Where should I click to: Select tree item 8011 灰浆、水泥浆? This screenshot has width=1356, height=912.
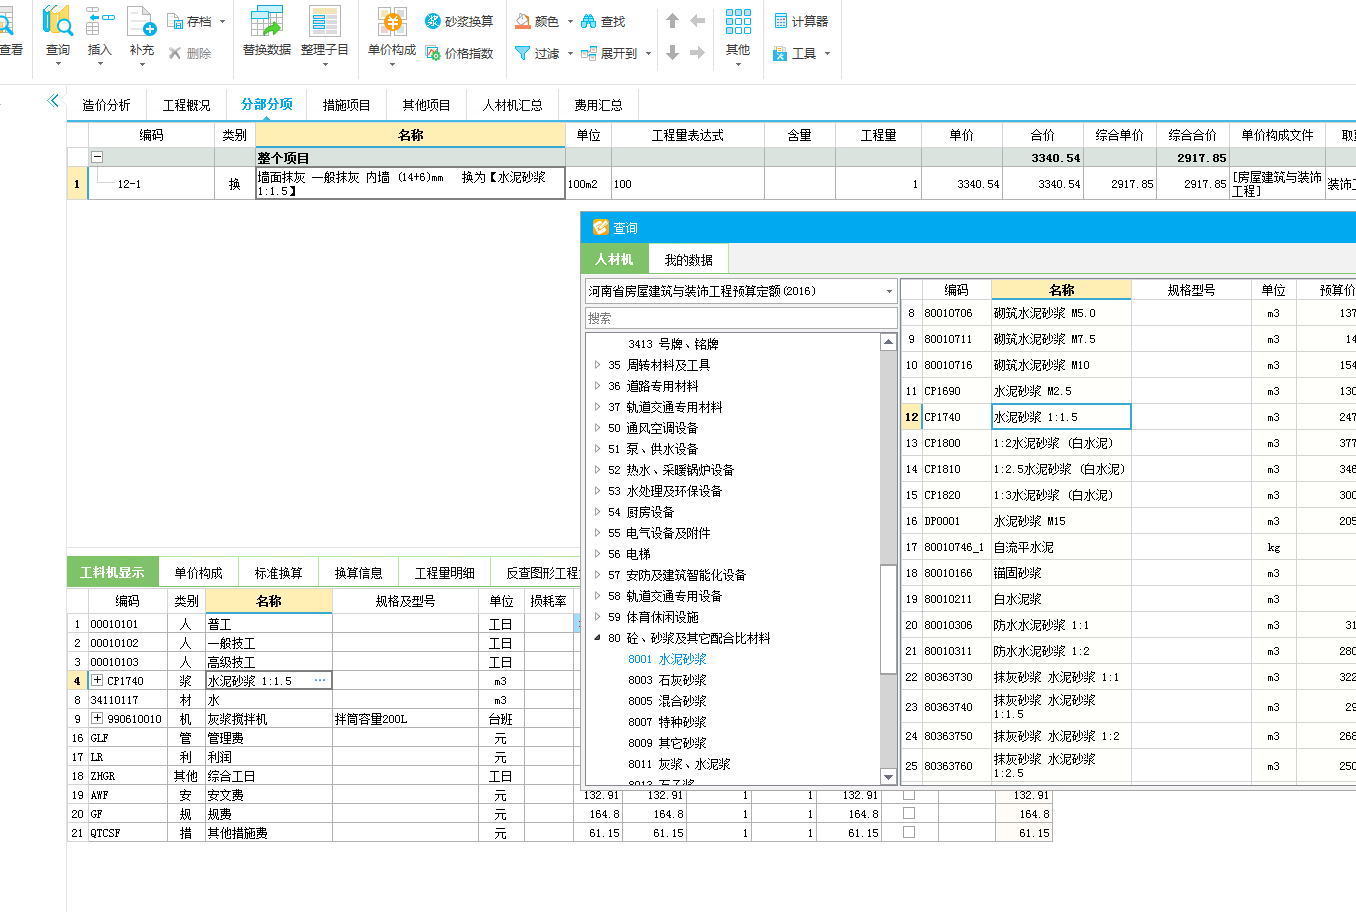point(679,764)
